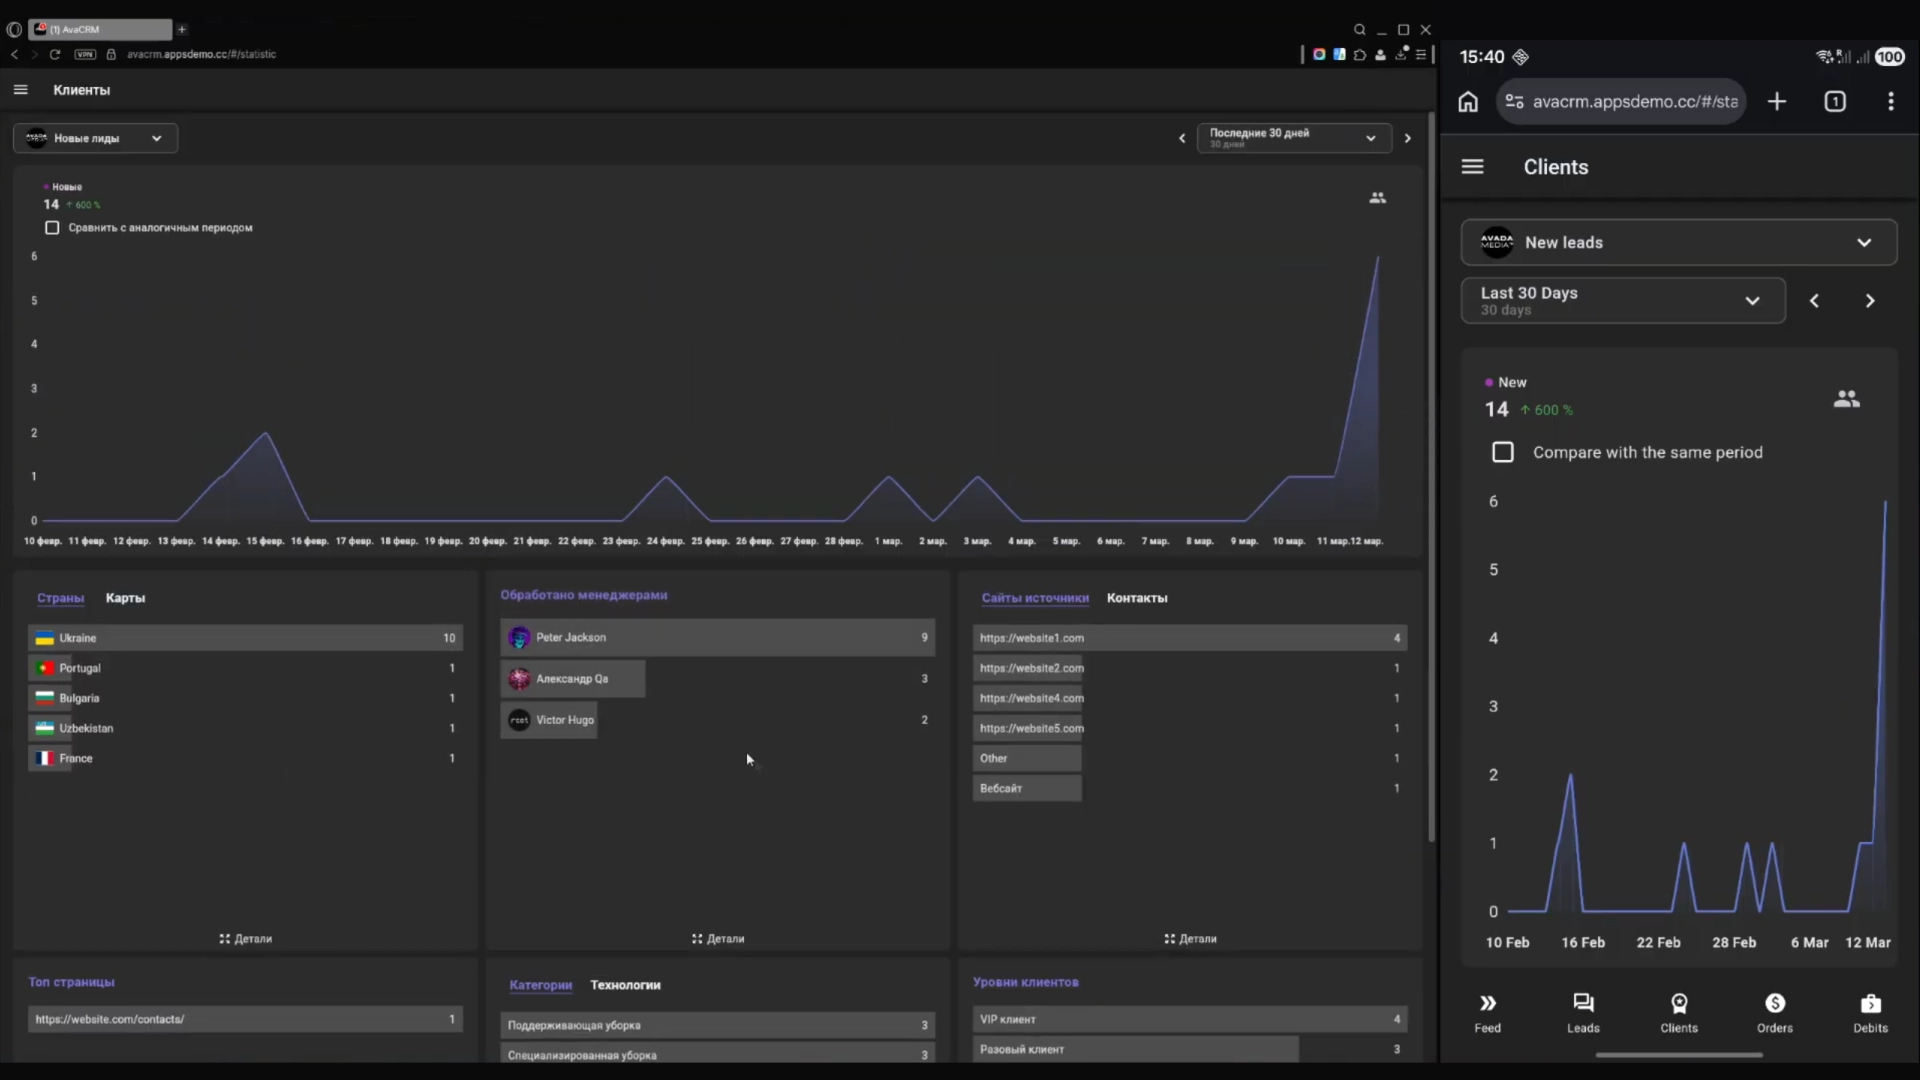This screenshot has height=1080, width=1920.
Task: Click the people icon on desktop chart
Action: pyautogui.click(x=1377, y=198)
